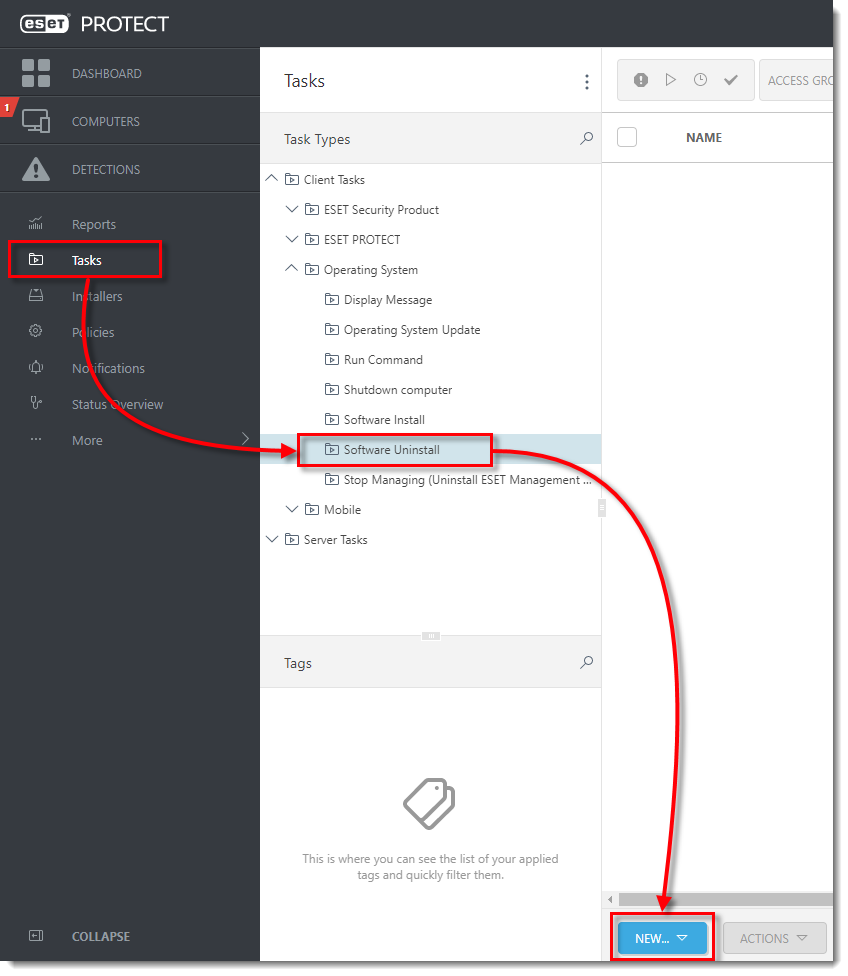Select the Software Uninstall task type
This screenshot has width=848, height=976.
(392, 449)
